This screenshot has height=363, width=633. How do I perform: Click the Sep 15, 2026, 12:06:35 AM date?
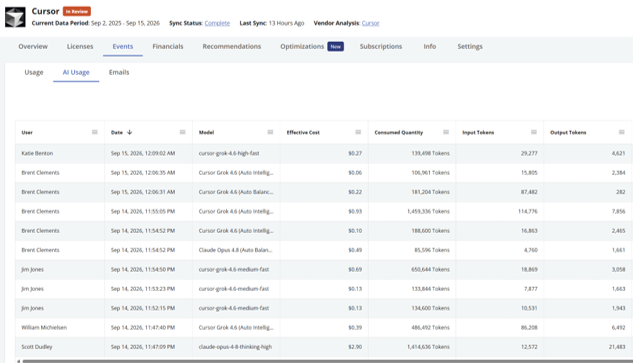point(143,173)
